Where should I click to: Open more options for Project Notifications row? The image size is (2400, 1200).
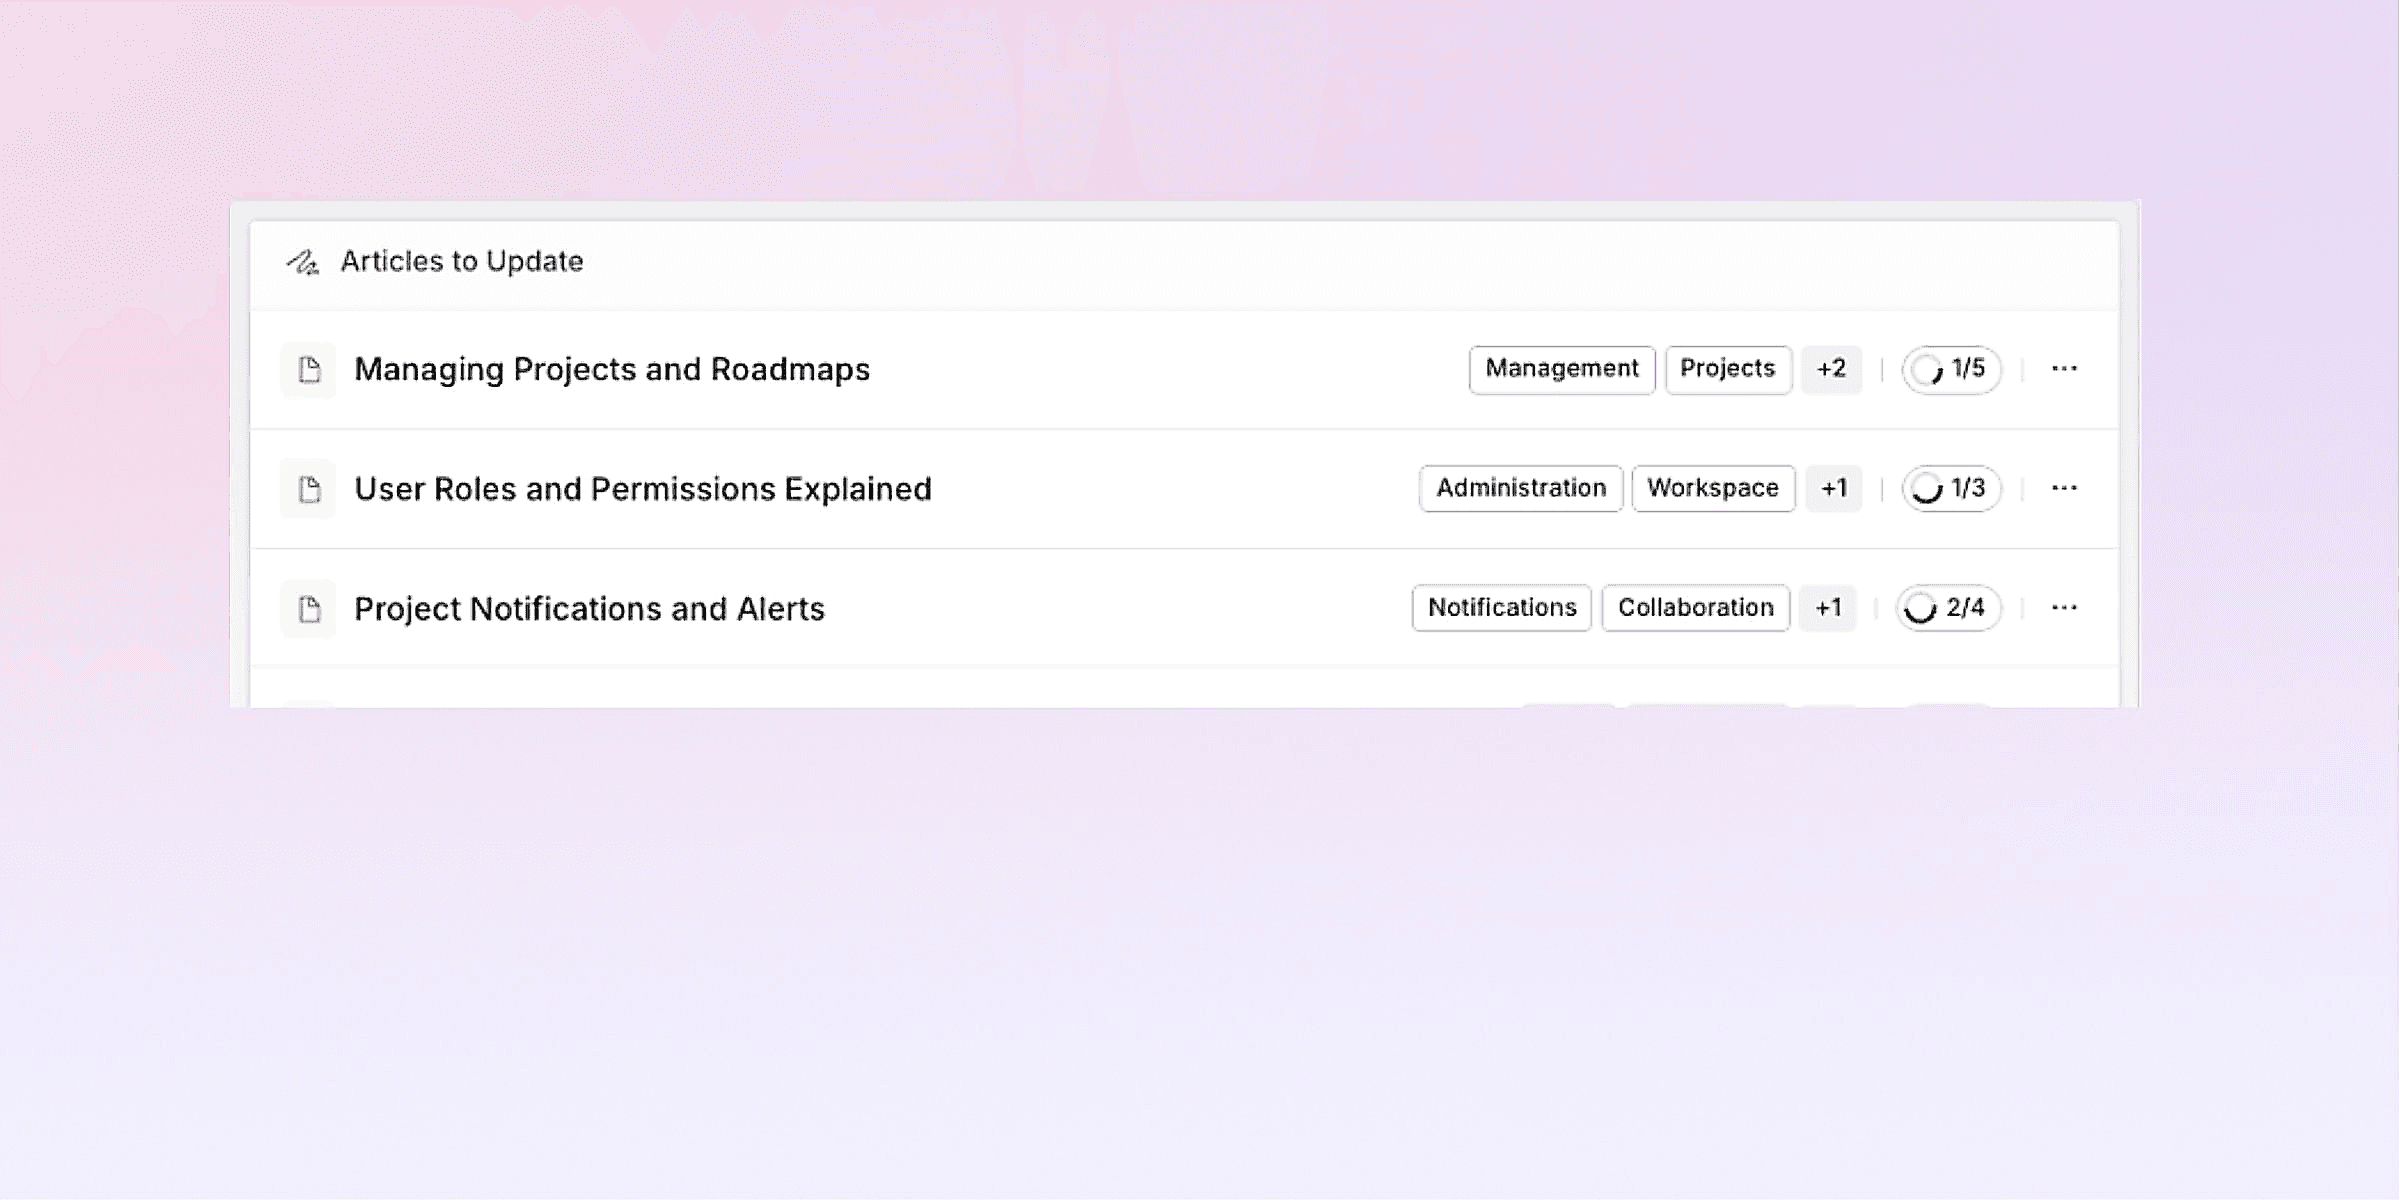[x=2064, y=608]
